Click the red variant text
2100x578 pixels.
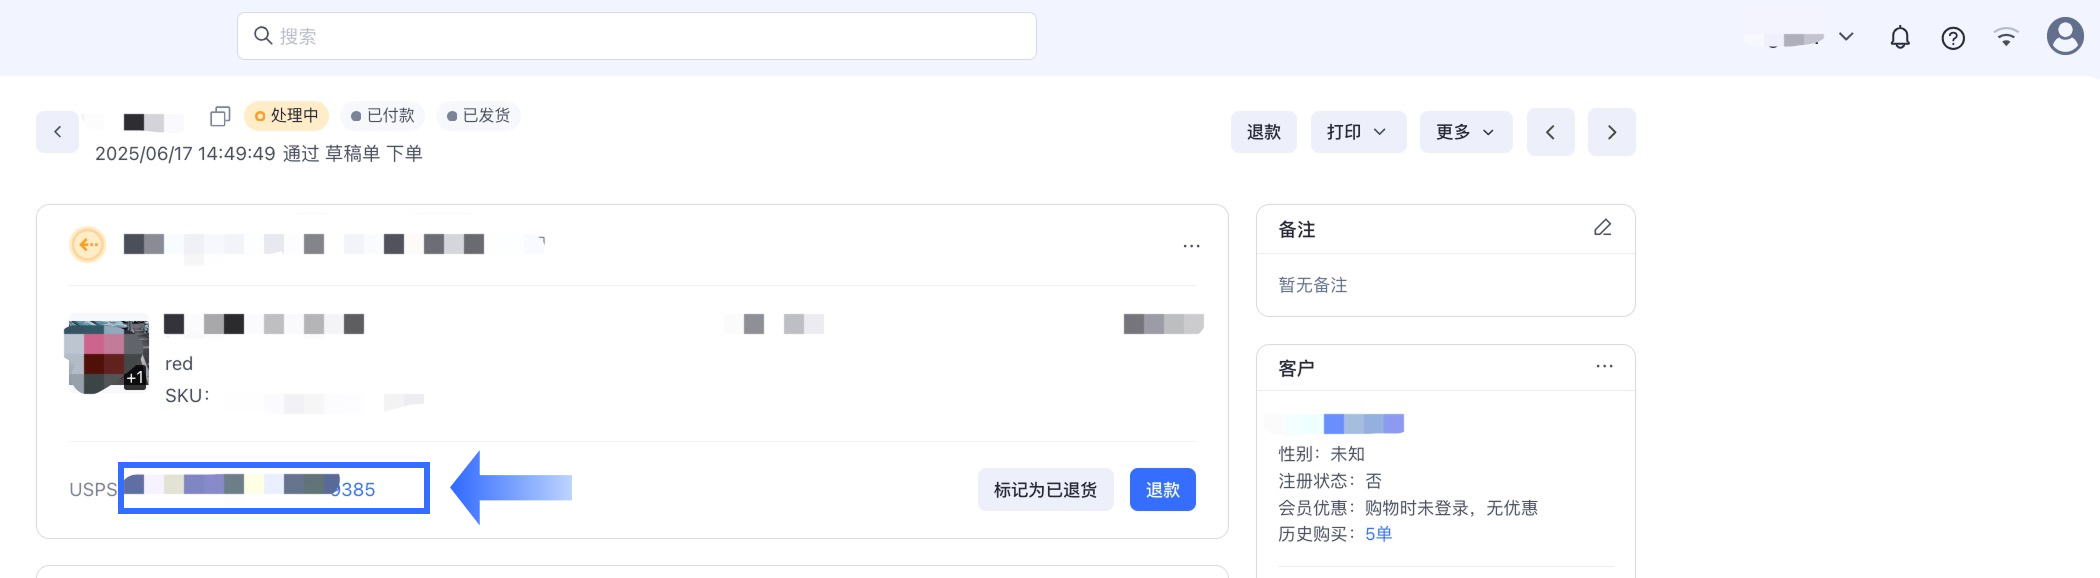point(179,364)
